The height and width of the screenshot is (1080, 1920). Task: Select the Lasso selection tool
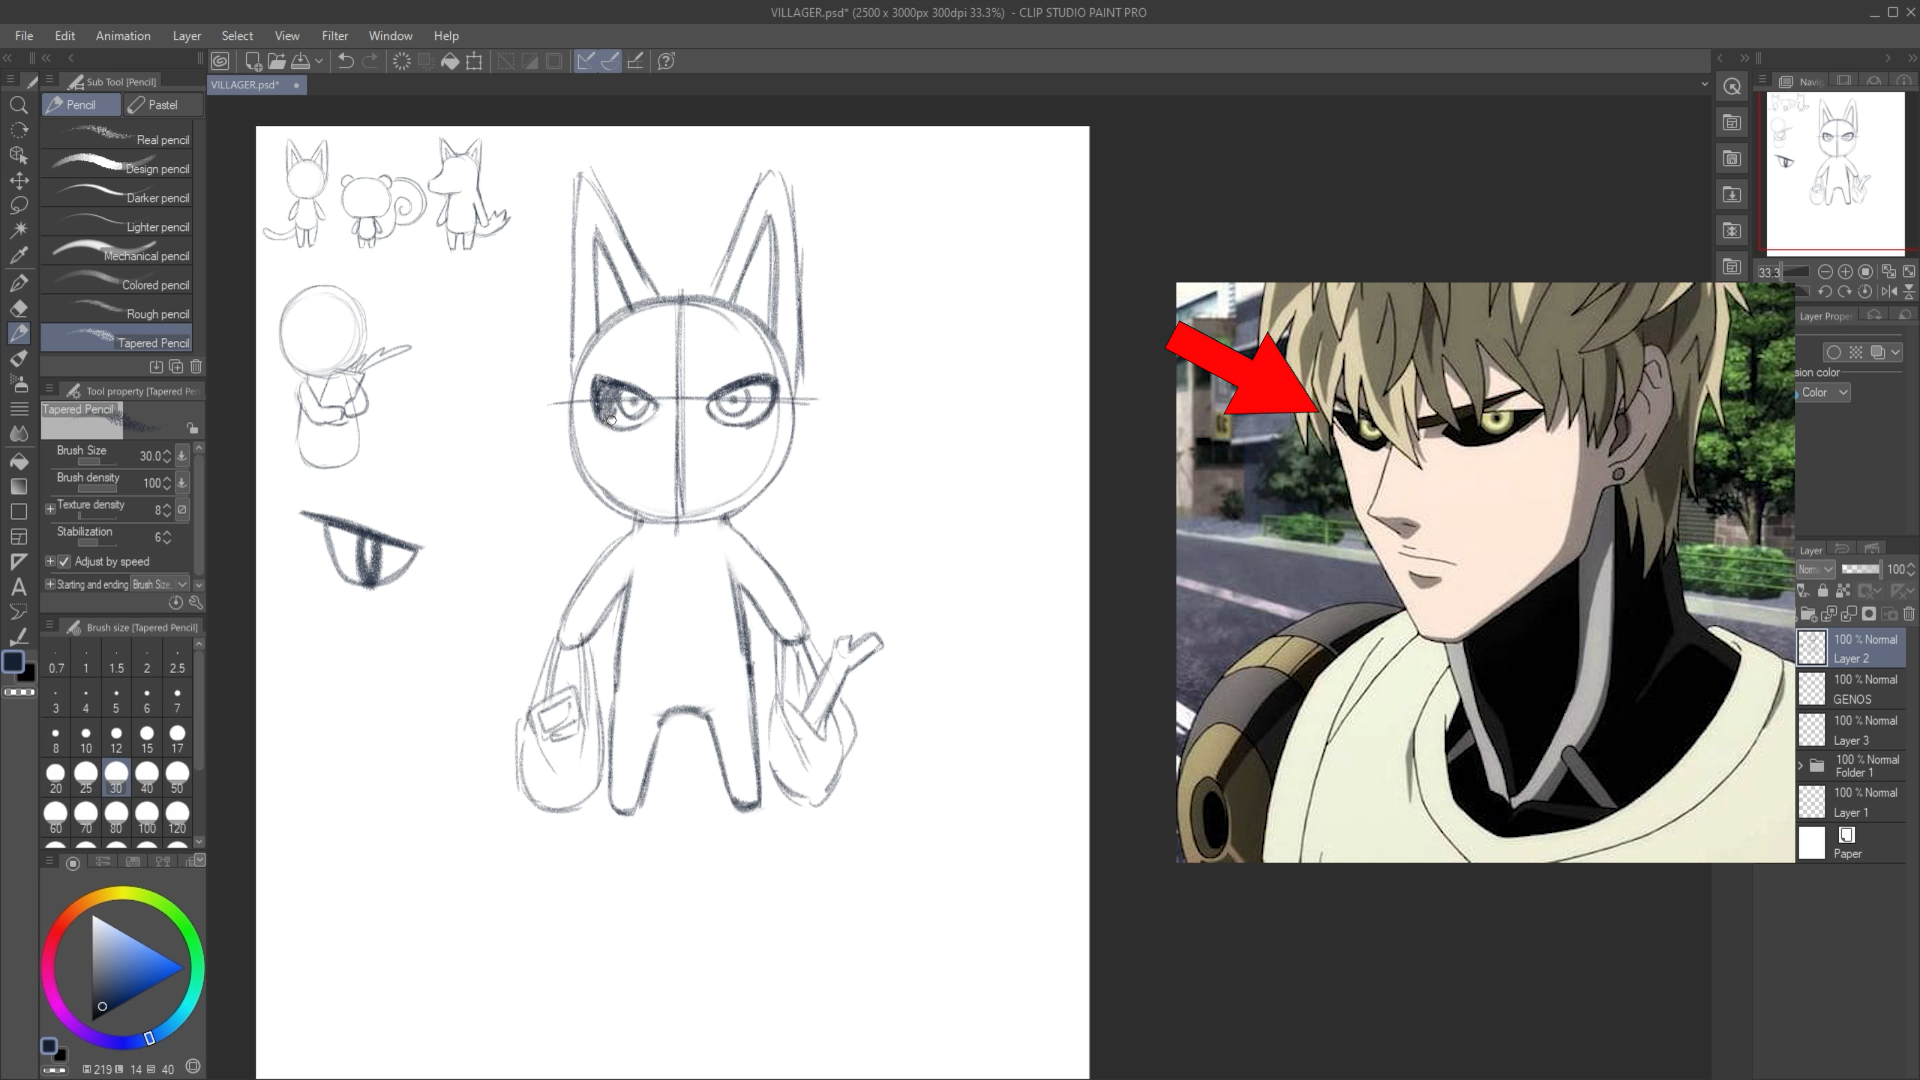(x=18, y=205)
